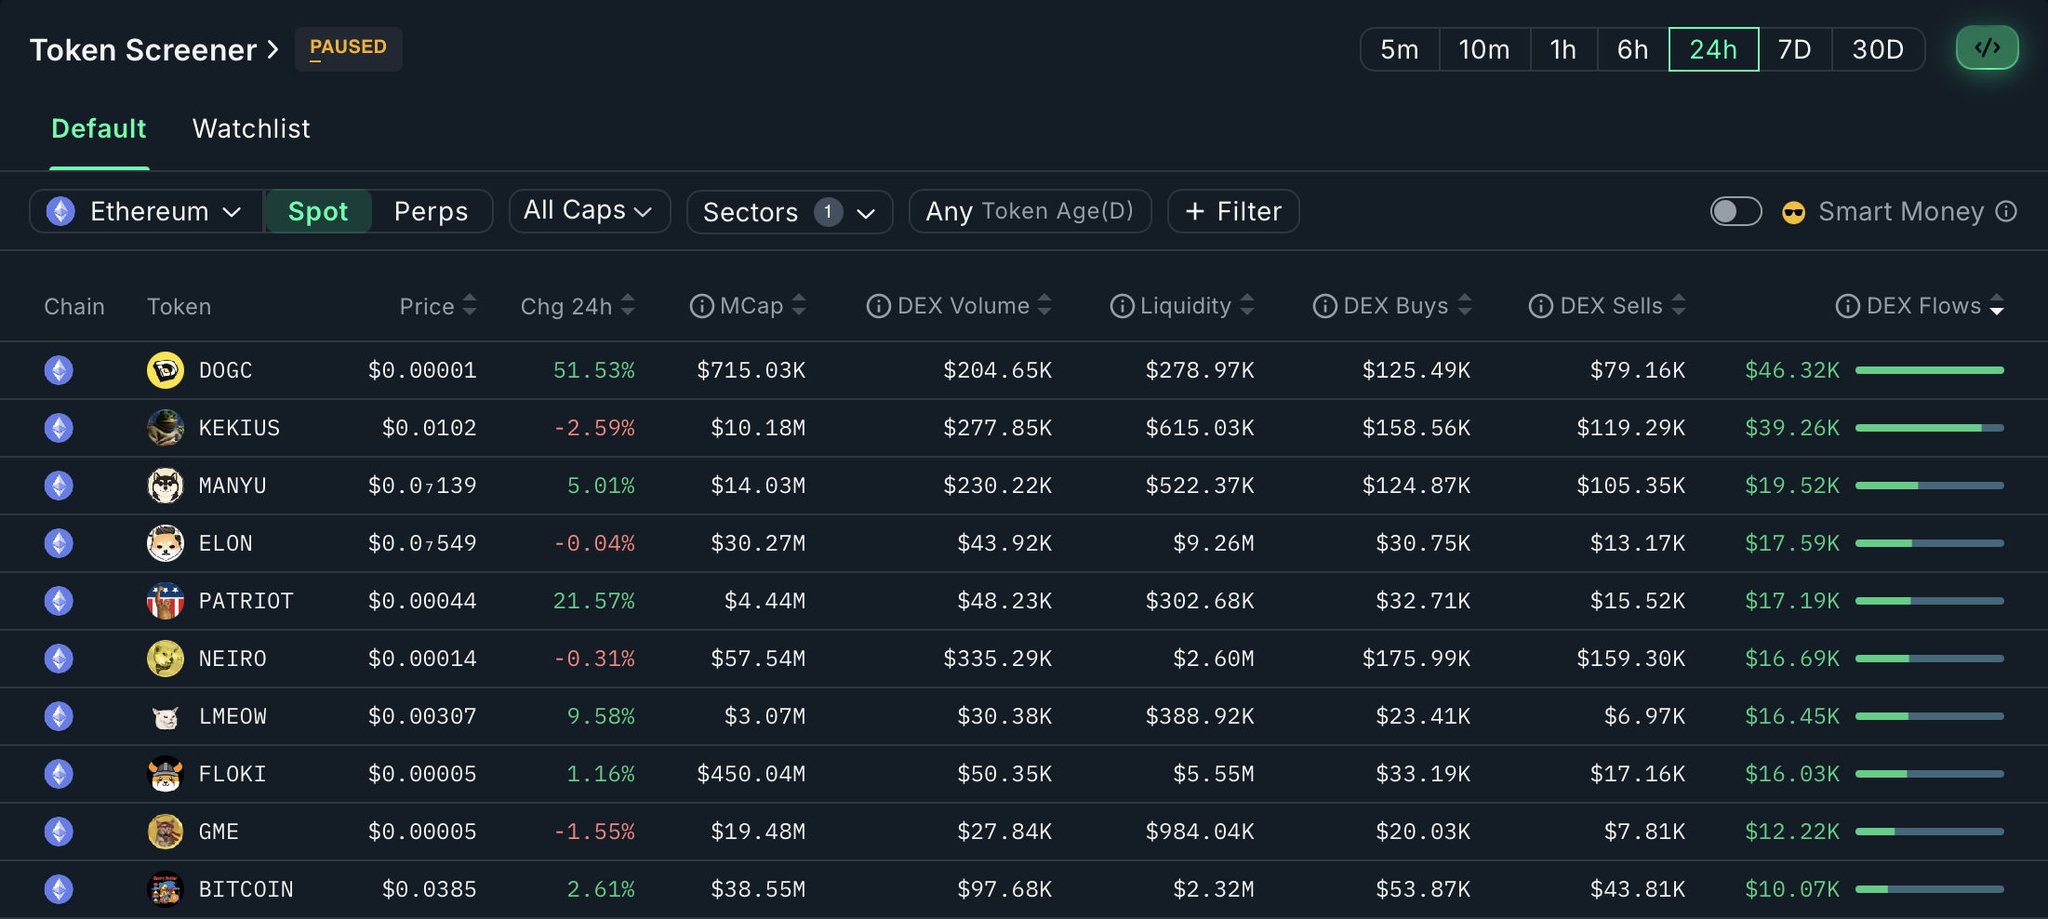2048x919 pixels.
Task: Select the 7D timeframe tab
Action: click(1794, 49)
